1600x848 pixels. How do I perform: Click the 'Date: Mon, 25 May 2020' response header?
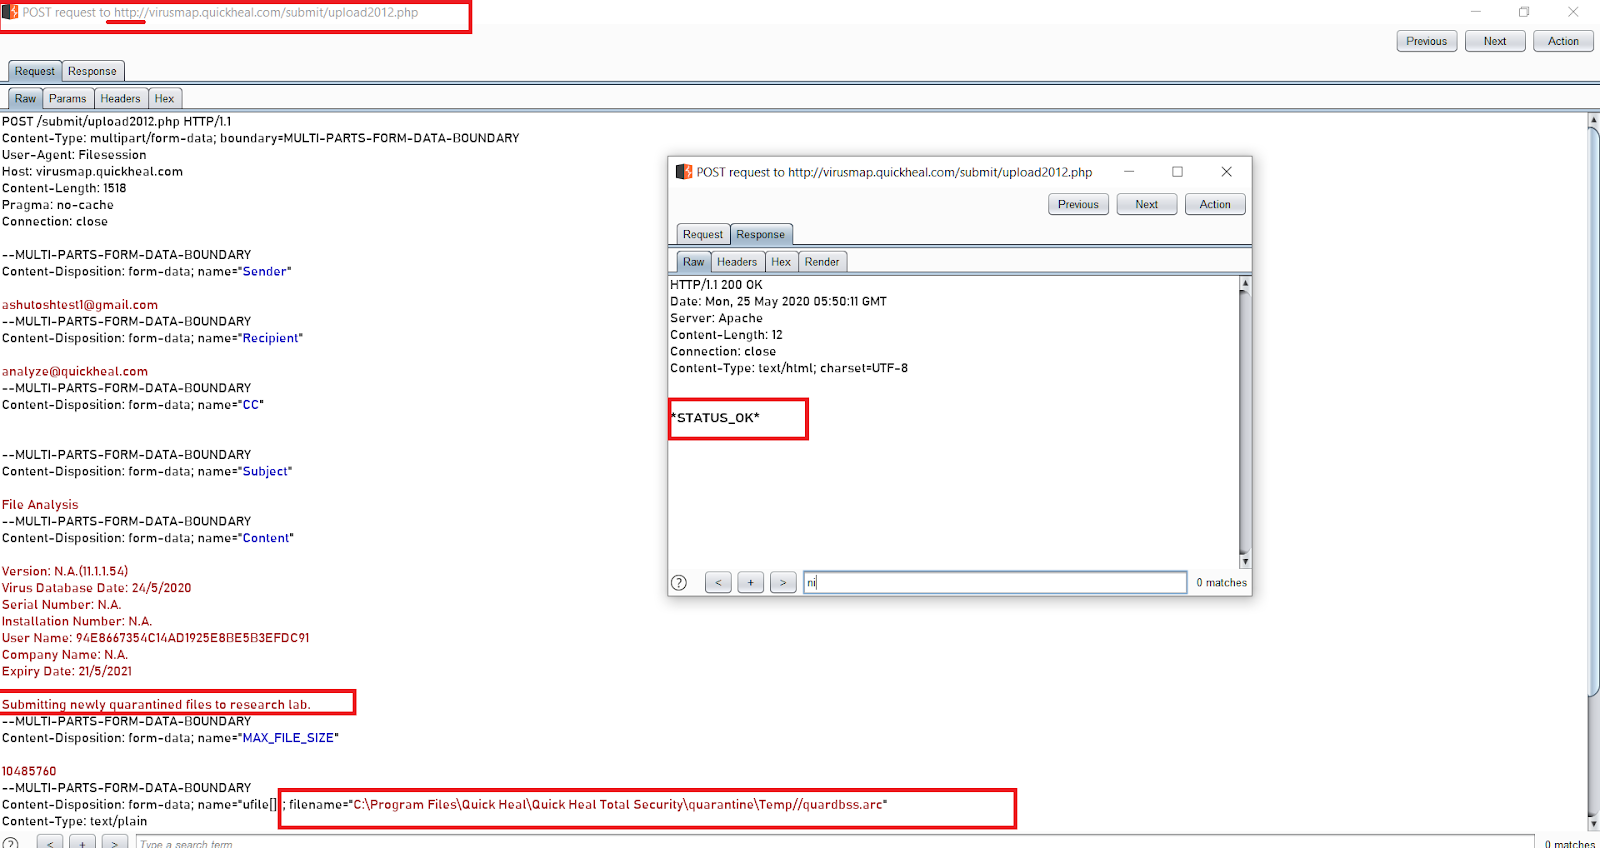(x=778, y=301)
